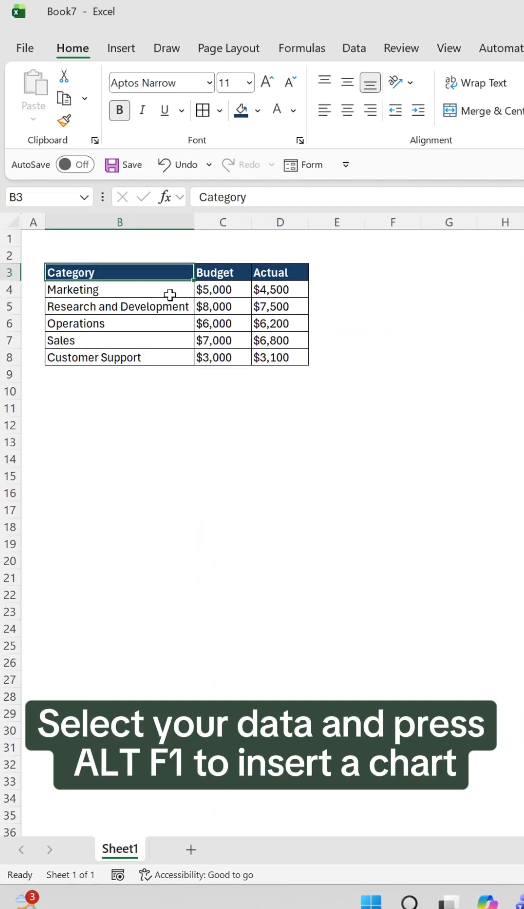
Task: Expand the Undo history arrow
Action: tap(209, 165)
